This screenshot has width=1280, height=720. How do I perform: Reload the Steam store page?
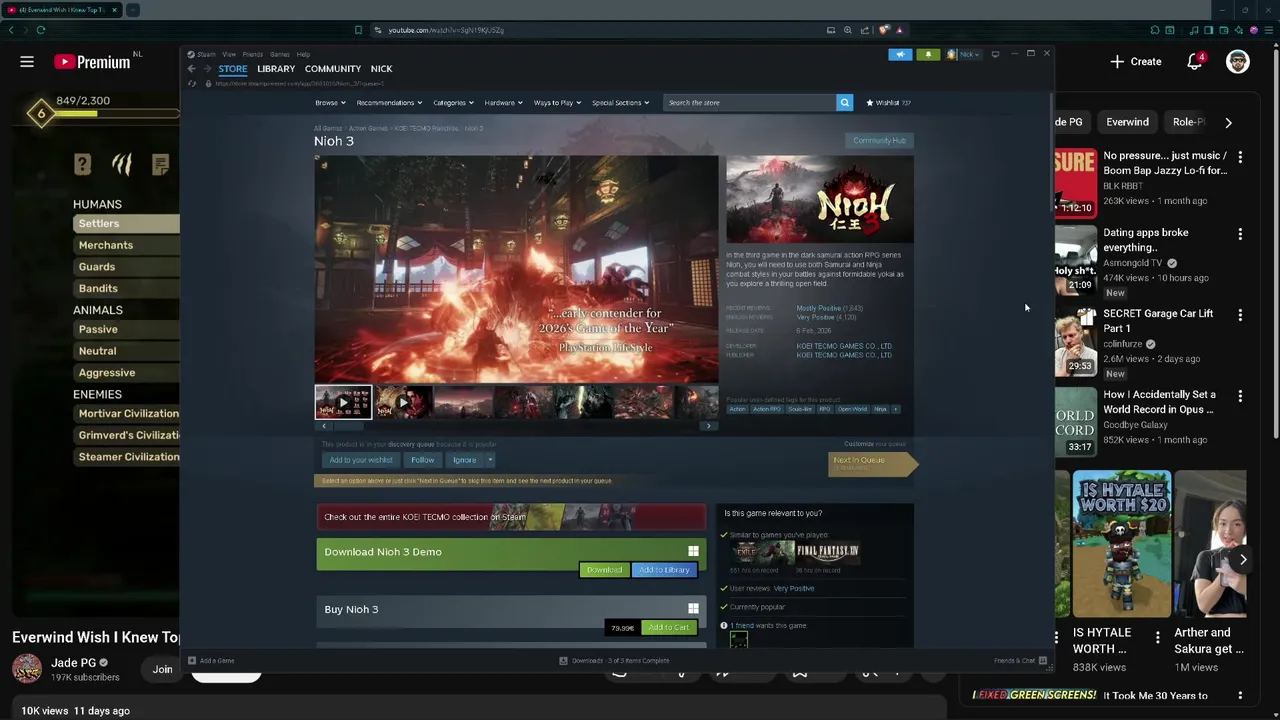tap(192, 83)
